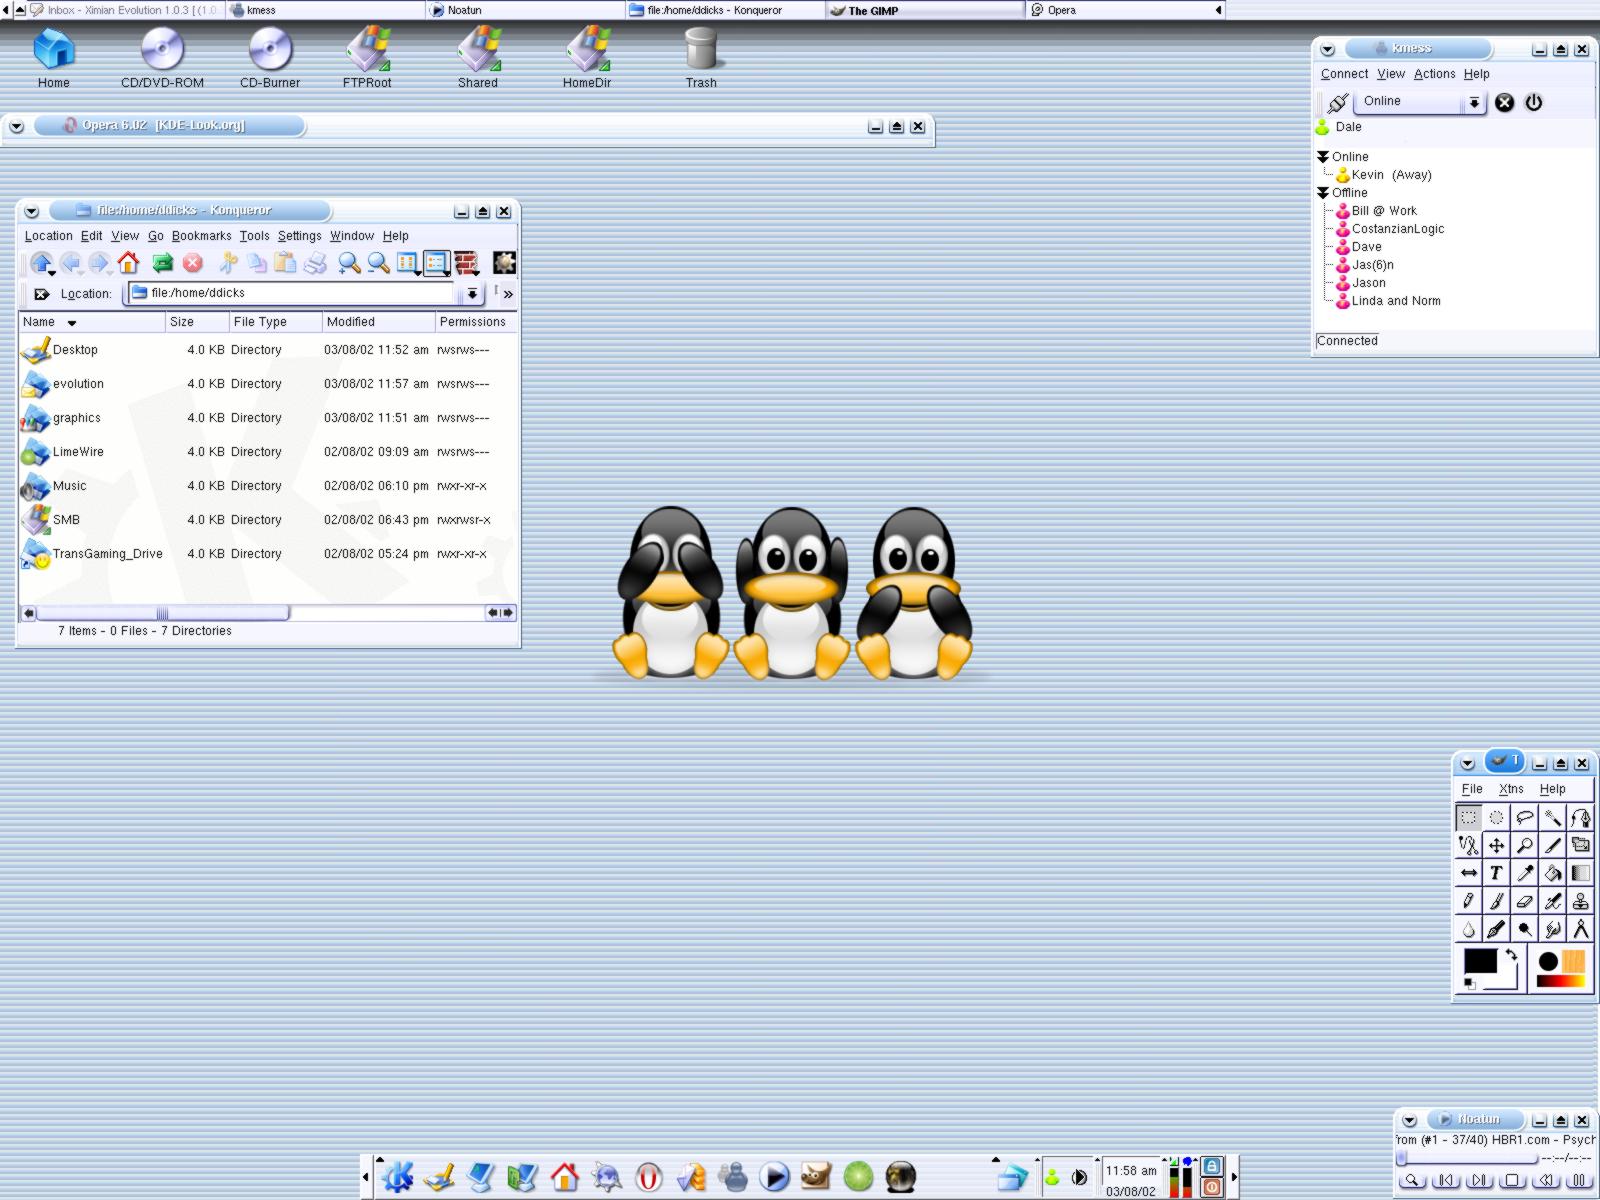
Task: Expand the Konqueror location toolbar overflow chevron
Action: tap(508, 294)
